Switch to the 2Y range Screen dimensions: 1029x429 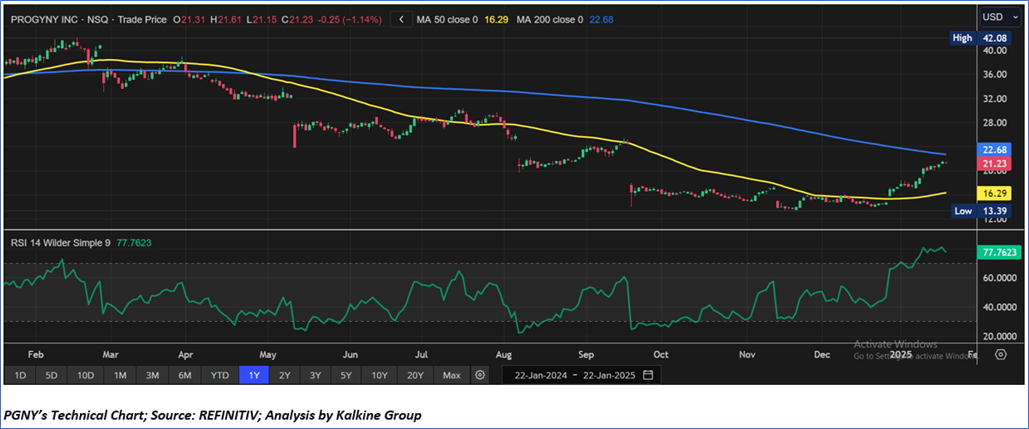pyautogui.click(x=285, y=375)
